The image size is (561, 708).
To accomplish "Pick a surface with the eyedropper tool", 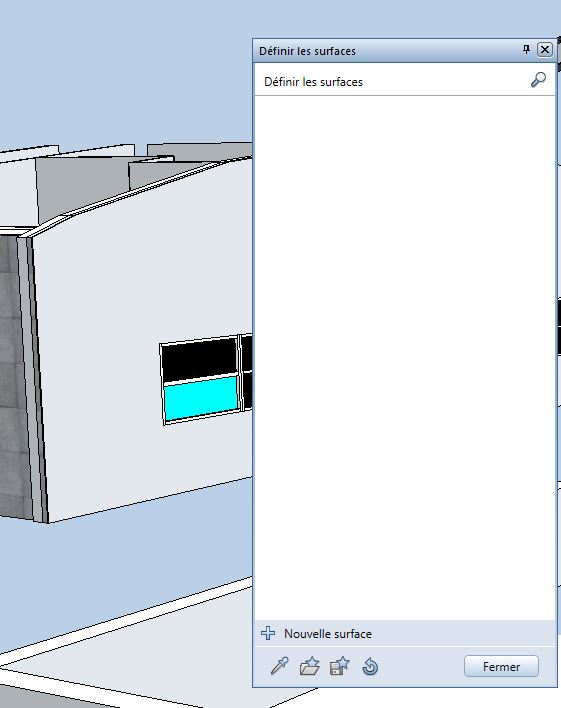I will [x=280, y=666].
